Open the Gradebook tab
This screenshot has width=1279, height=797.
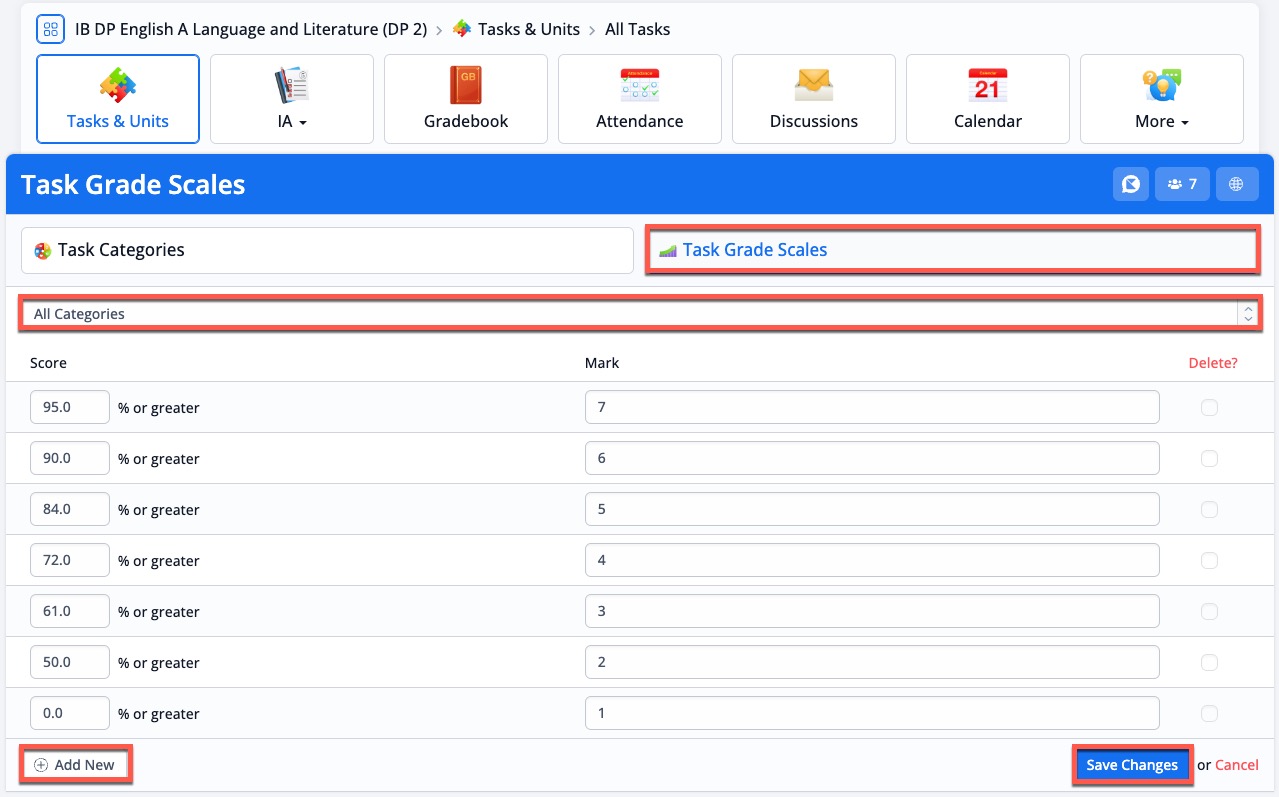tap(466, 99)
